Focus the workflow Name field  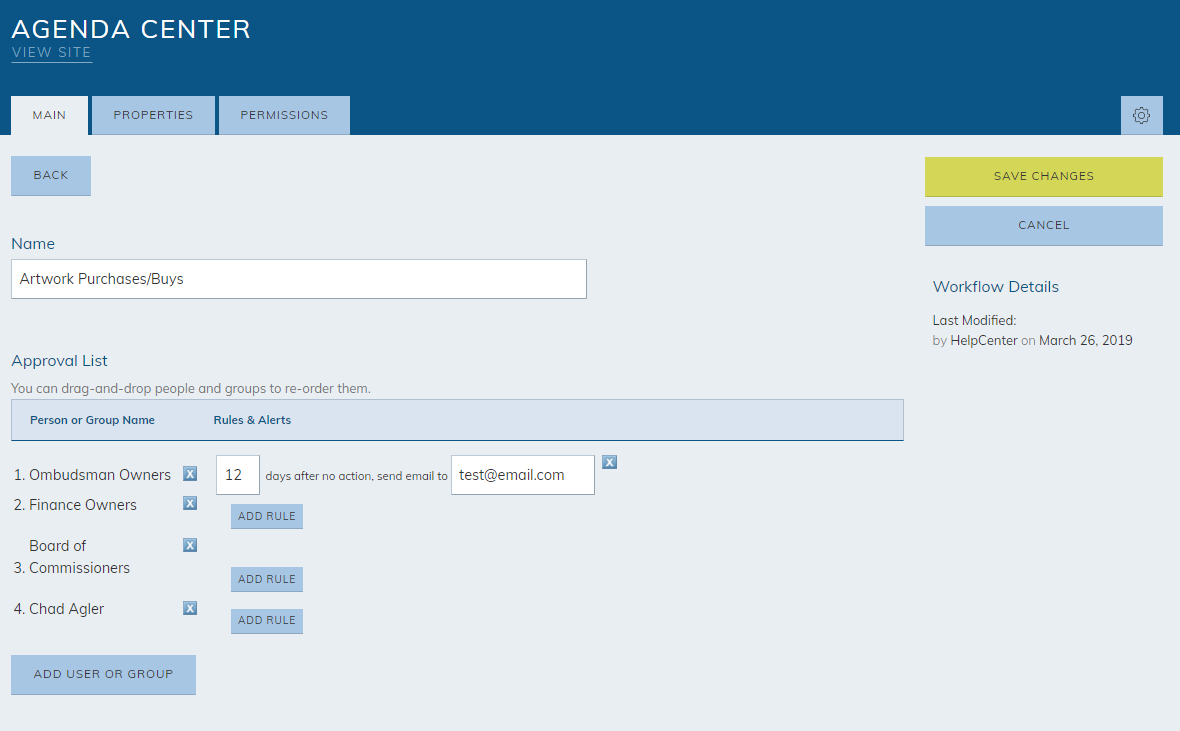click(x=299, y=279)
